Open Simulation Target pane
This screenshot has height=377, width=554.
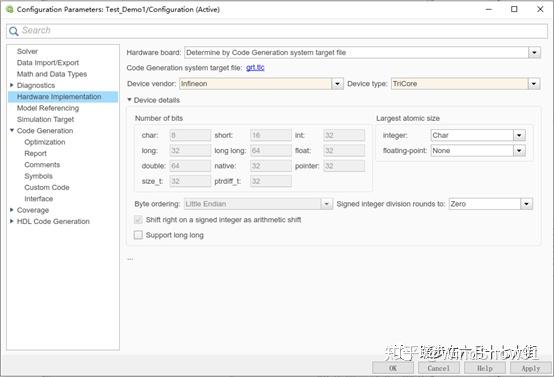(x=45, y=119)
